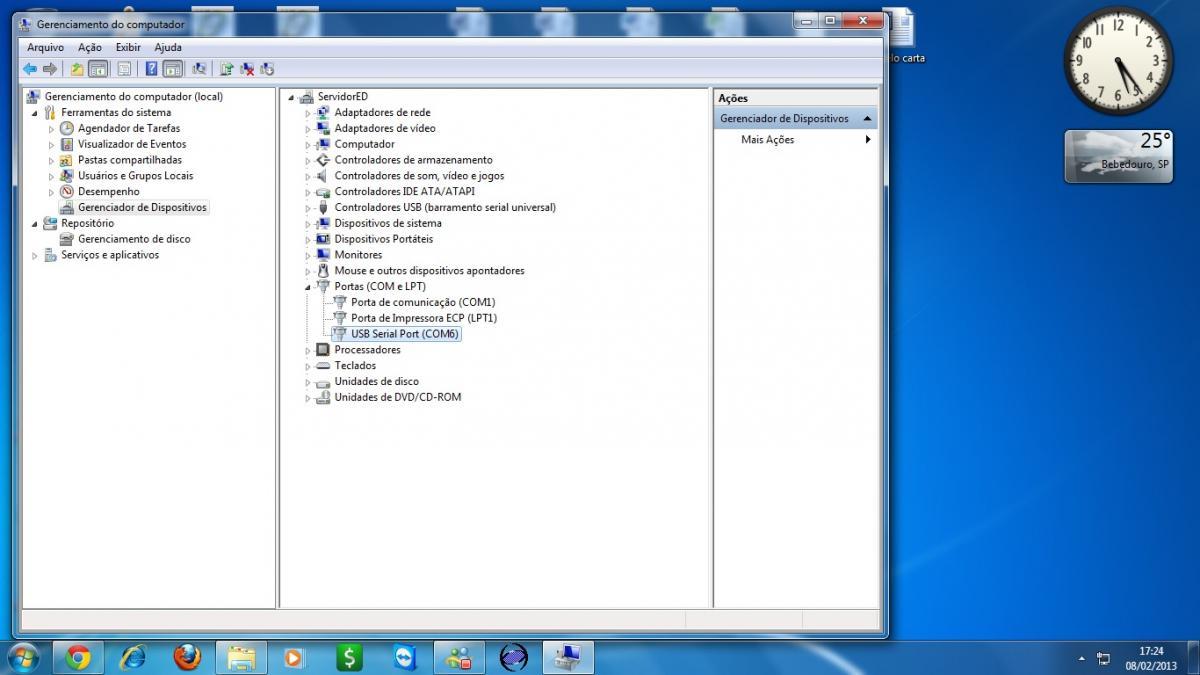Click the Disable device icon in the toolbar

(267, 69)
